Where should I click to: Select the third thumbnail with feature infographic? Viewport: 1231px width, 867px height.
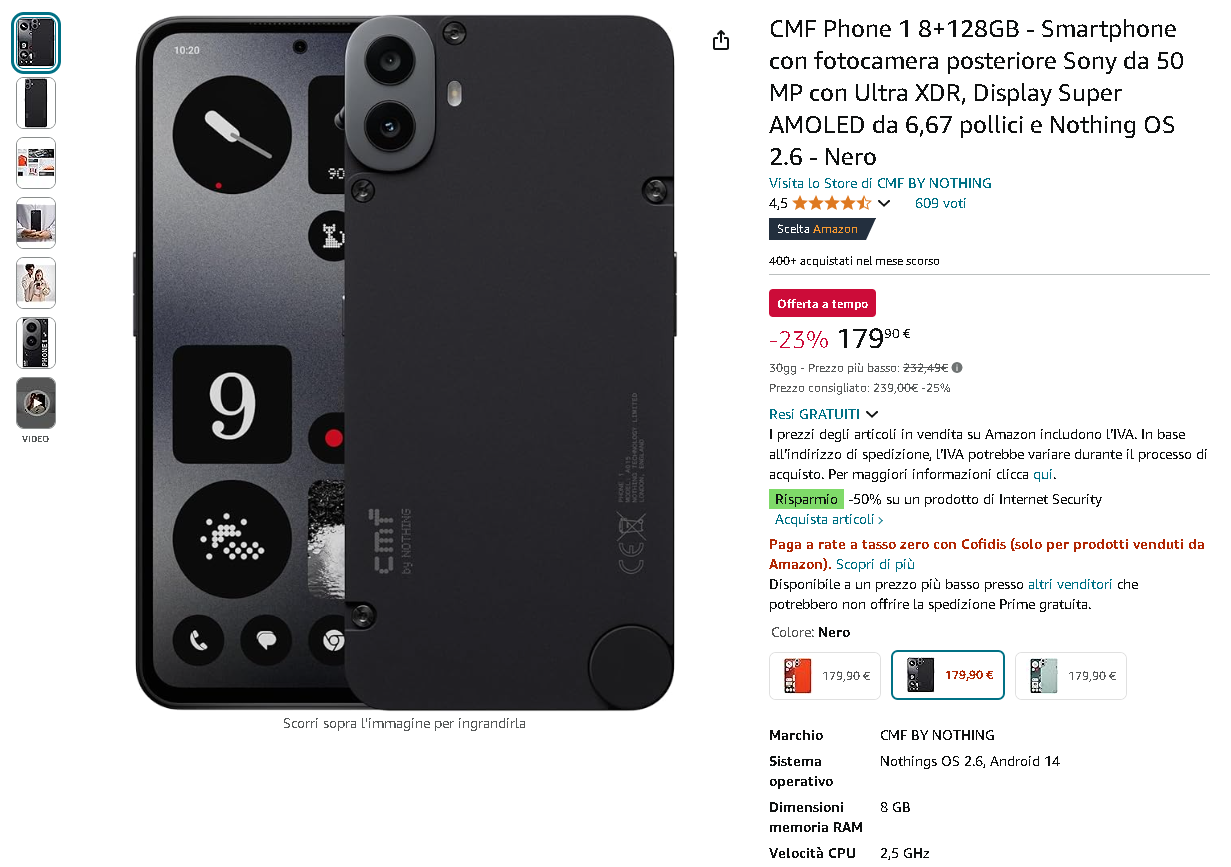[36, 163]
